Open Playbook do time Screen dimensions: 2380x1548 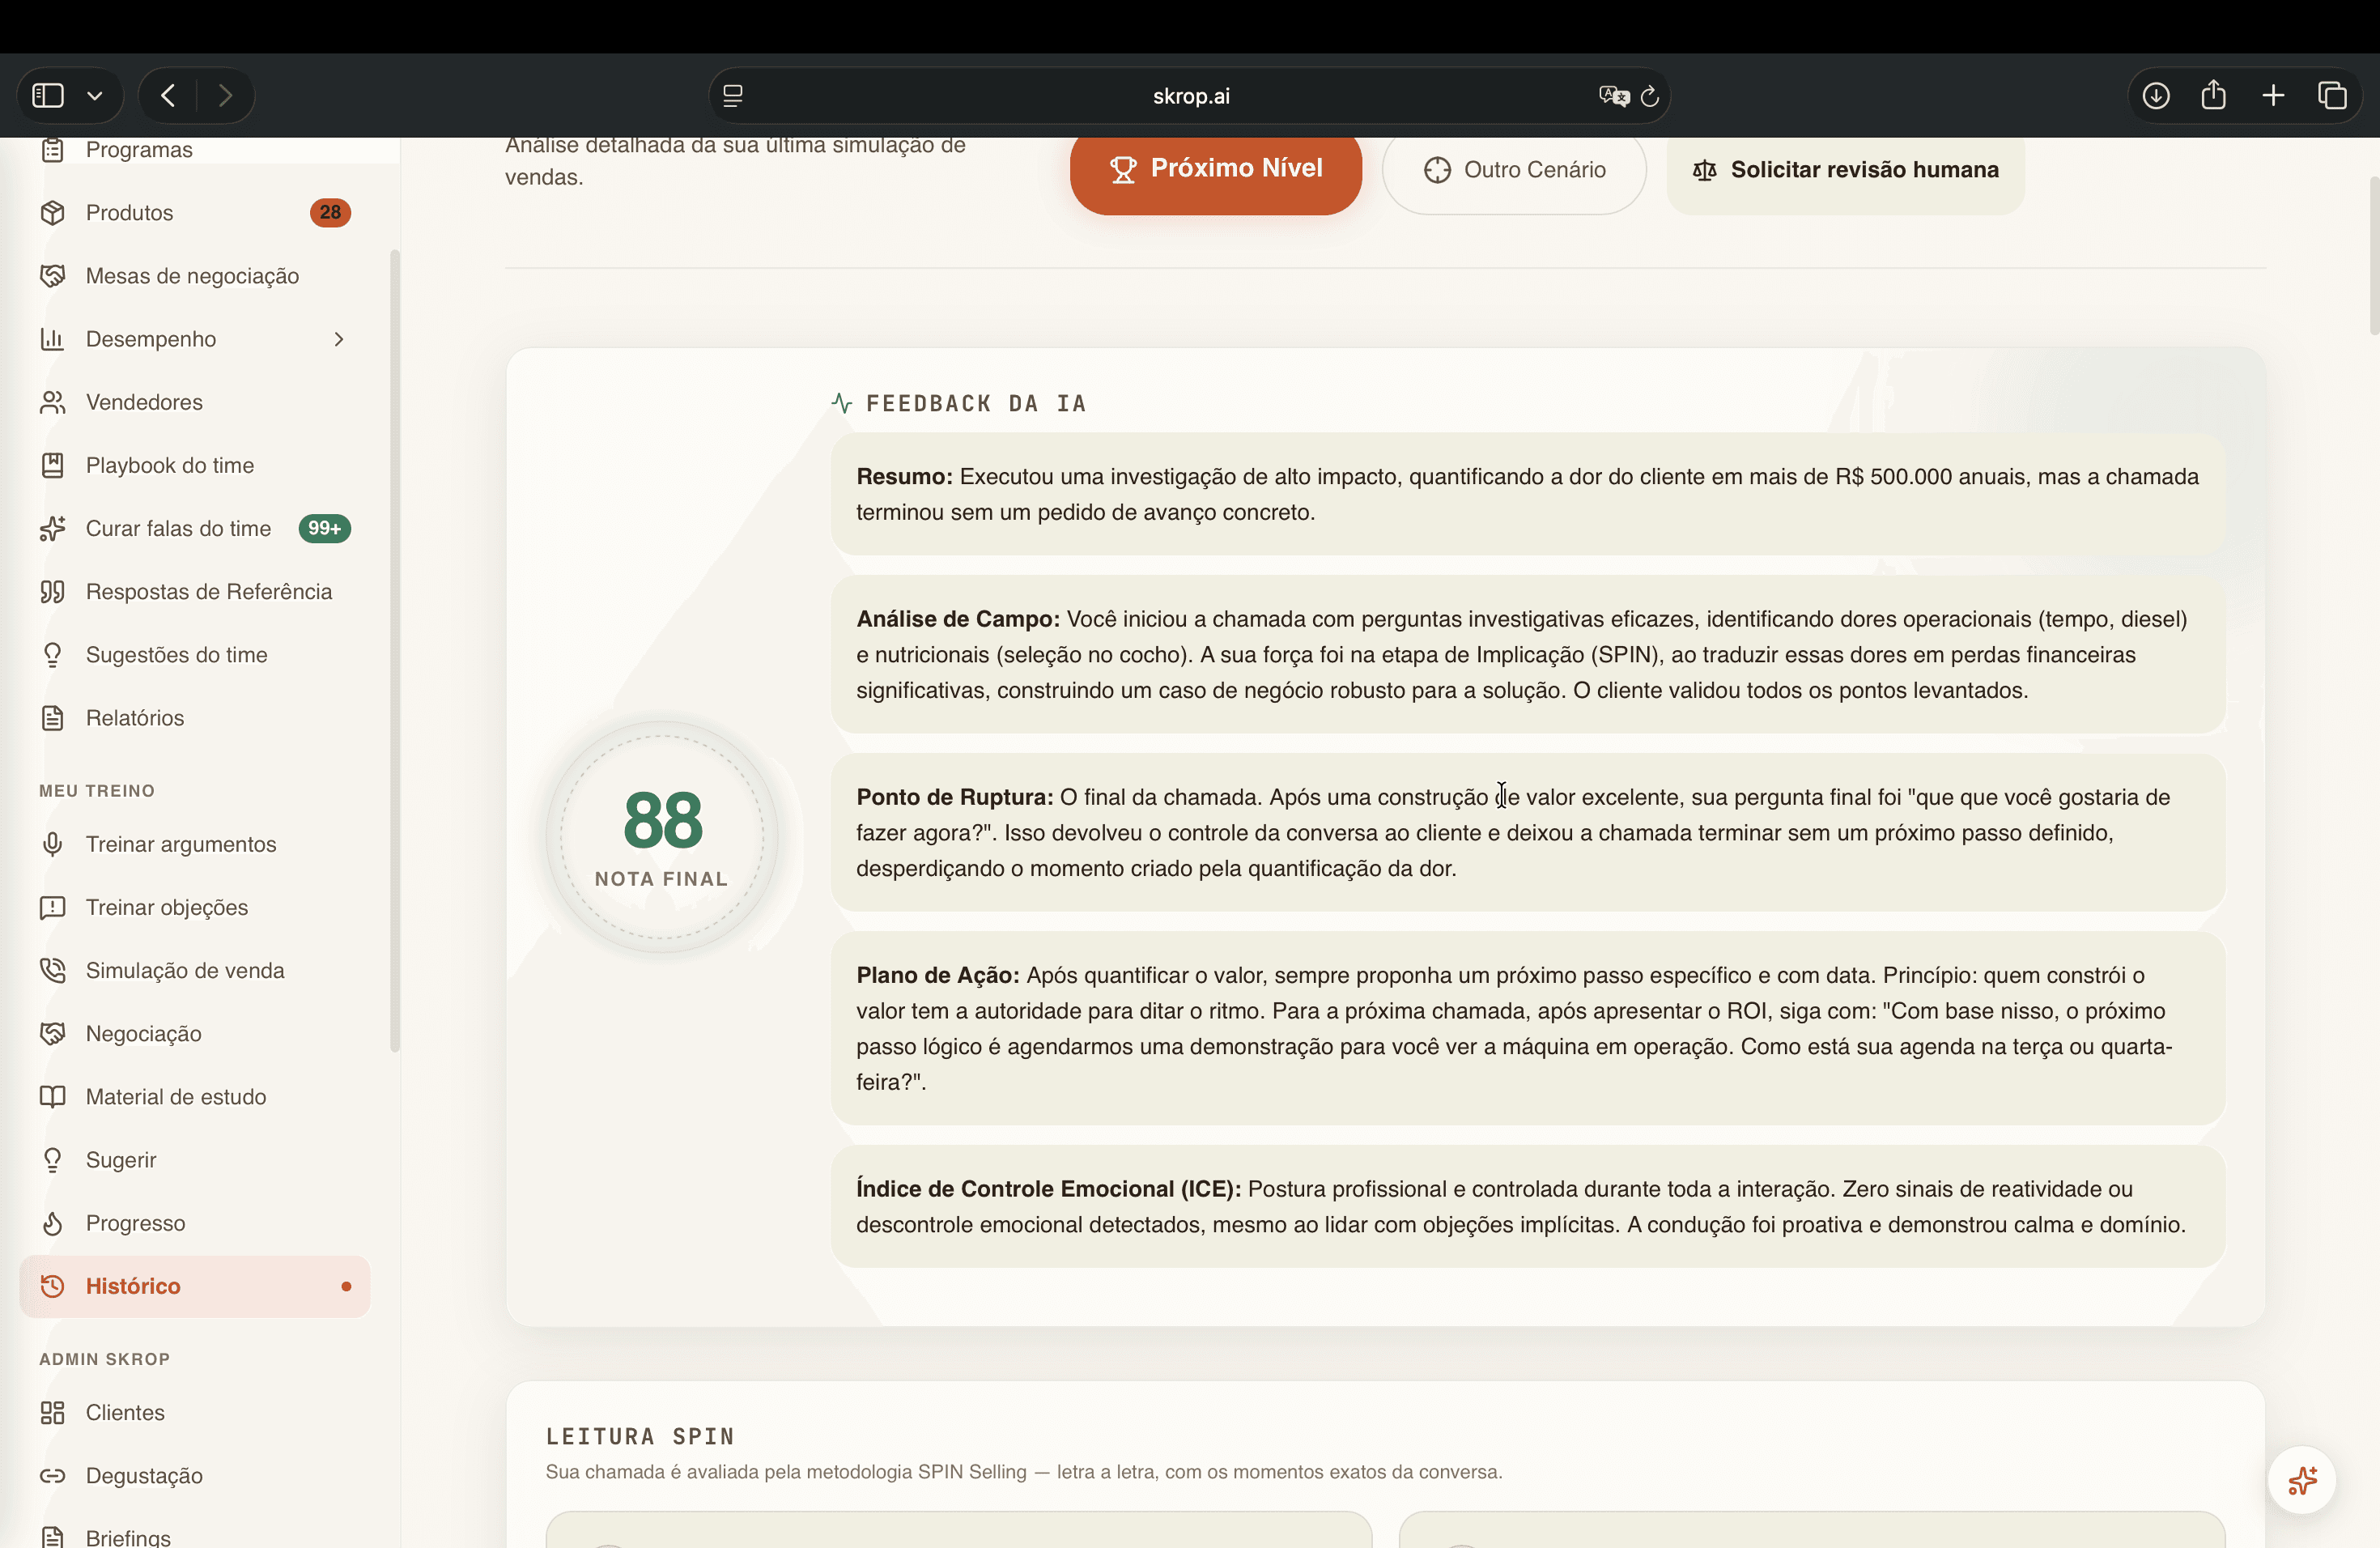pos(195,465)
